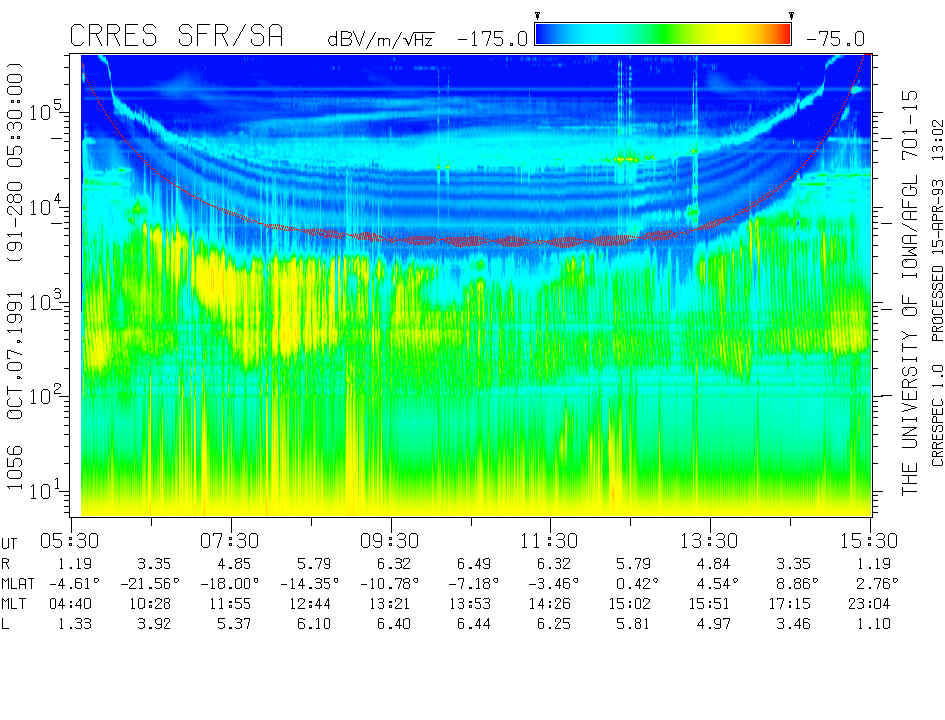945x720 pixels.
Task: Select the 13:30 UT time label
Action: pyautogui.click(x=710, y=538)
